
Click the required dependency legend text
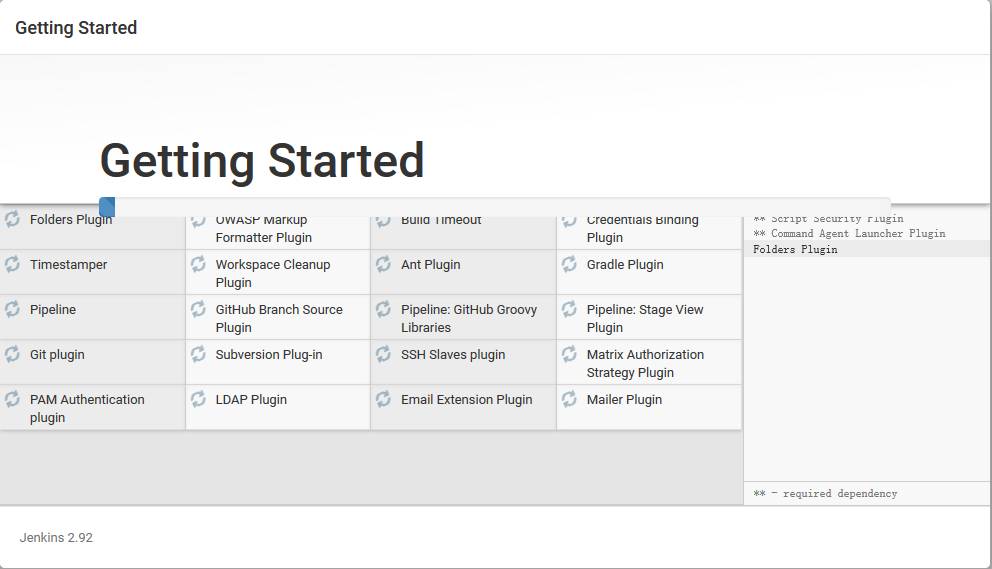click(825, 494)
